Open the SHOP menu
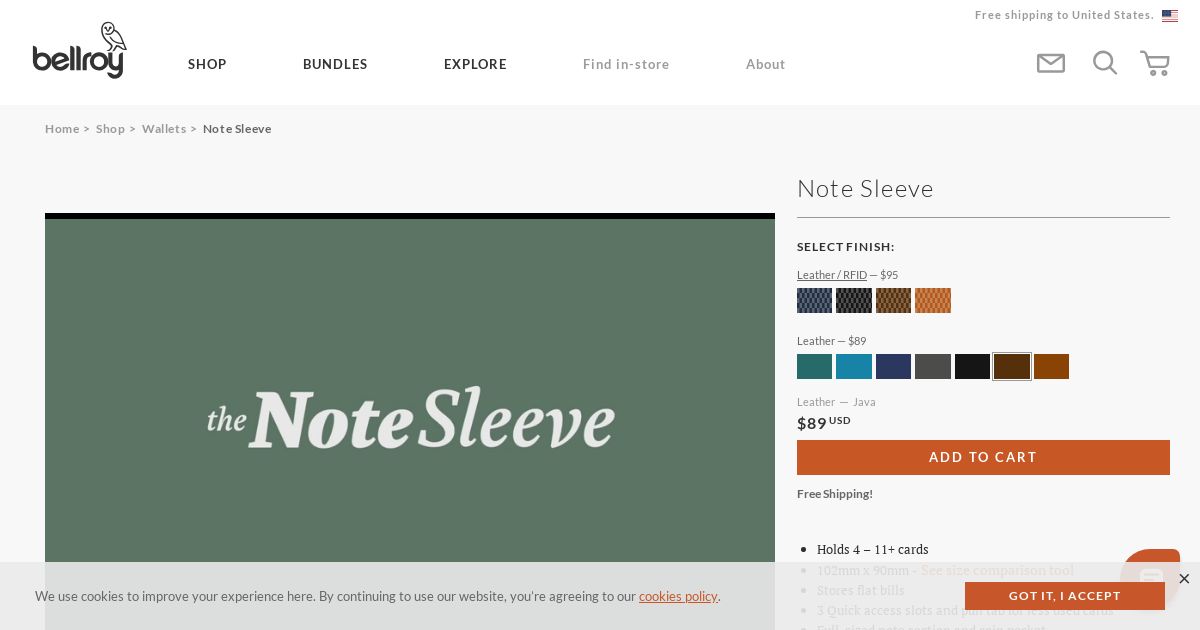This screenshot has height=630, width=1200. pyautogui.click(x=207, y=64)
